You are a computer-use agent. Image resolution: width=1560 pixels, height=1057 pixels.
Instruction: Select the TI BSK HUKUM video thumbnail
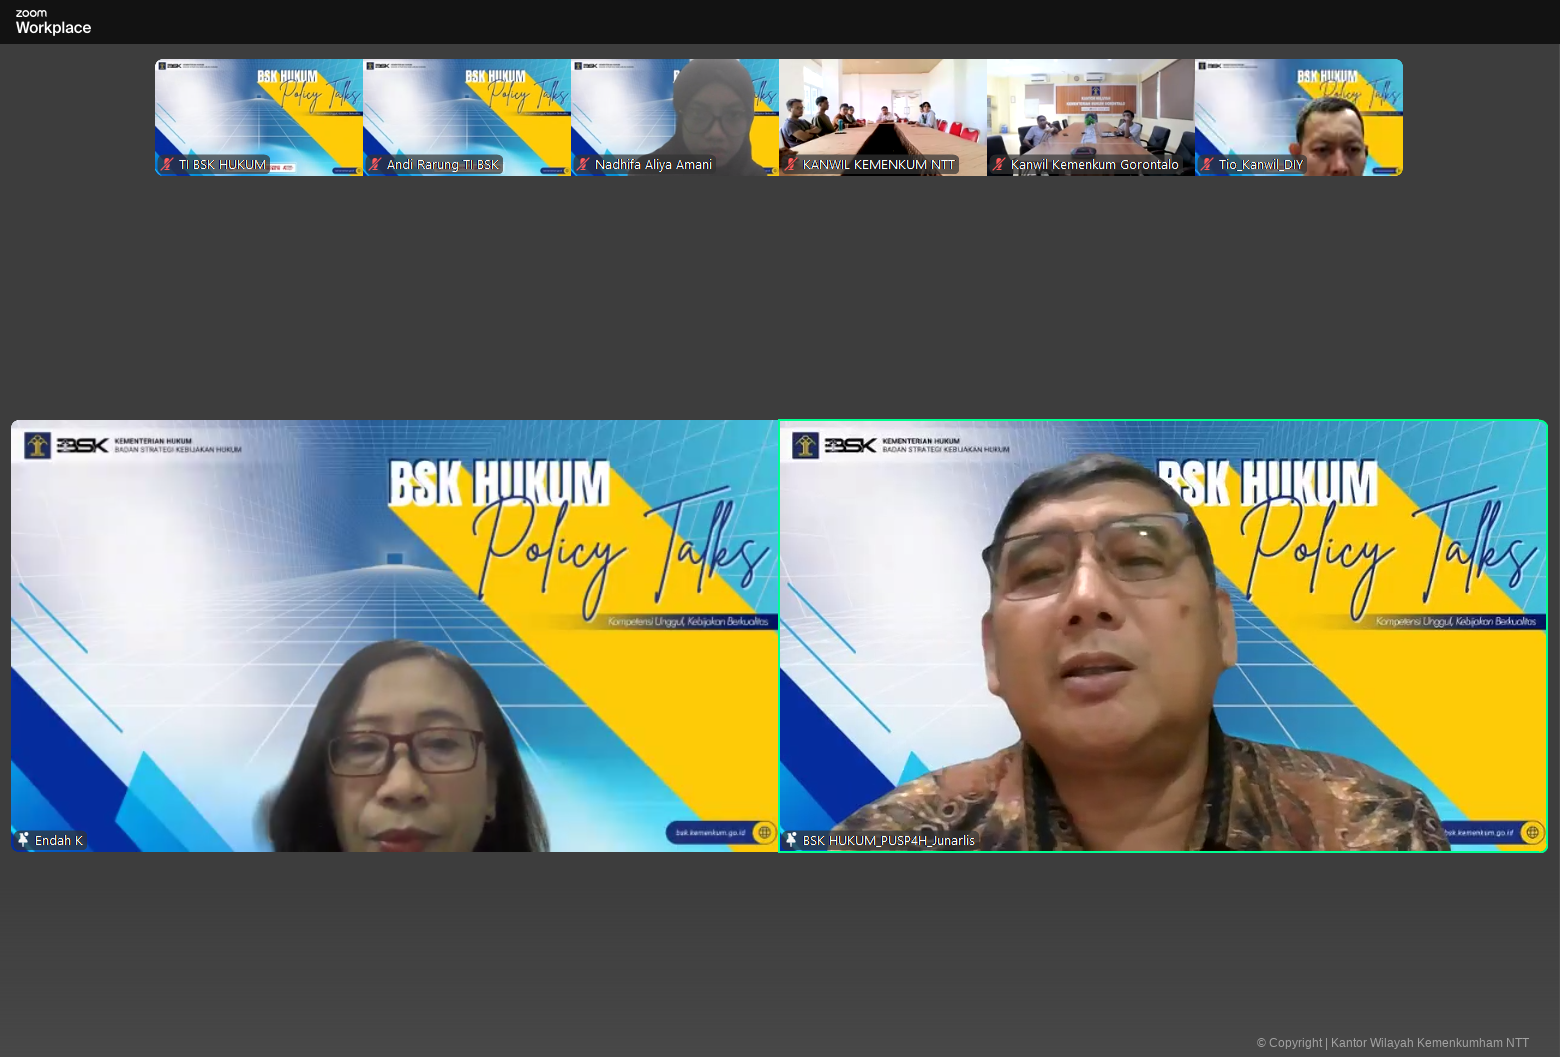(x=259, y=110)
